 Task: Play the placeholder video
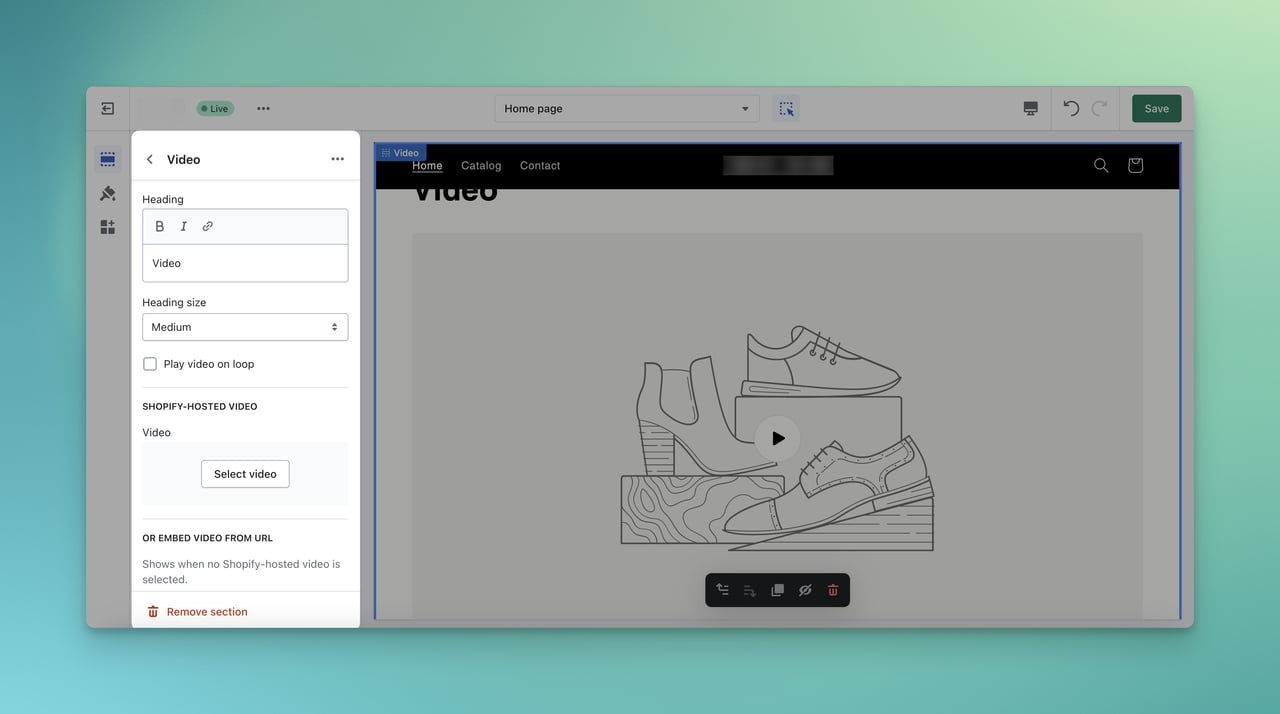pos(778,438)
